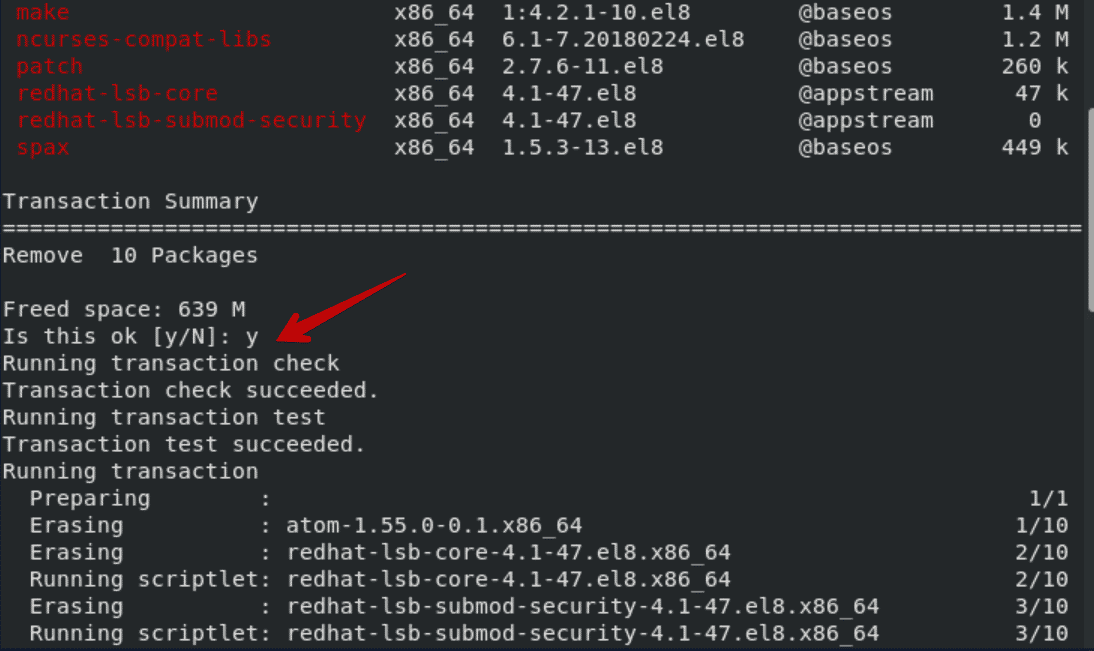The height and width of the screenshot is (651, 1094).
Task: Click the 'Transaction Summary' heading text
Action: [130, 201]
